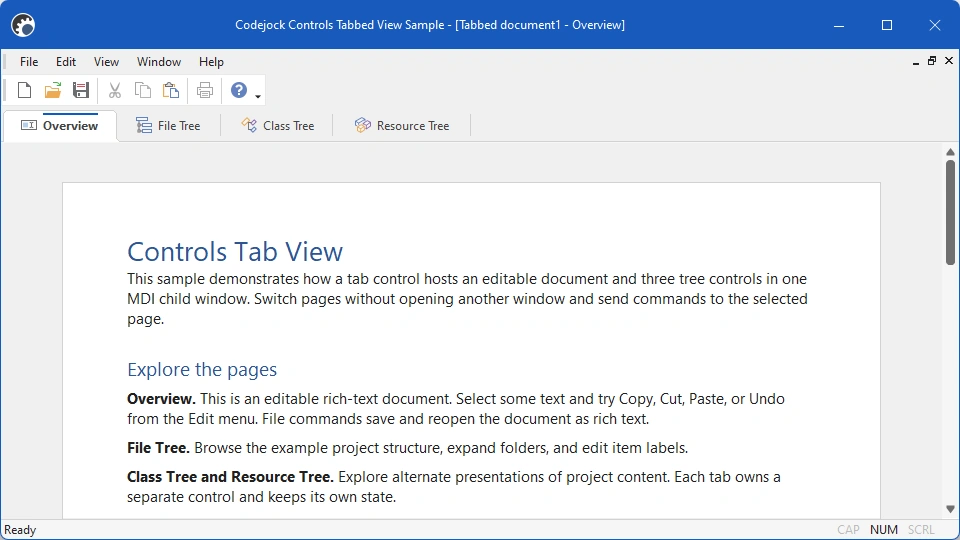Switch to the Class Tree tab
960x540 pixels.
tap(277, 126)
